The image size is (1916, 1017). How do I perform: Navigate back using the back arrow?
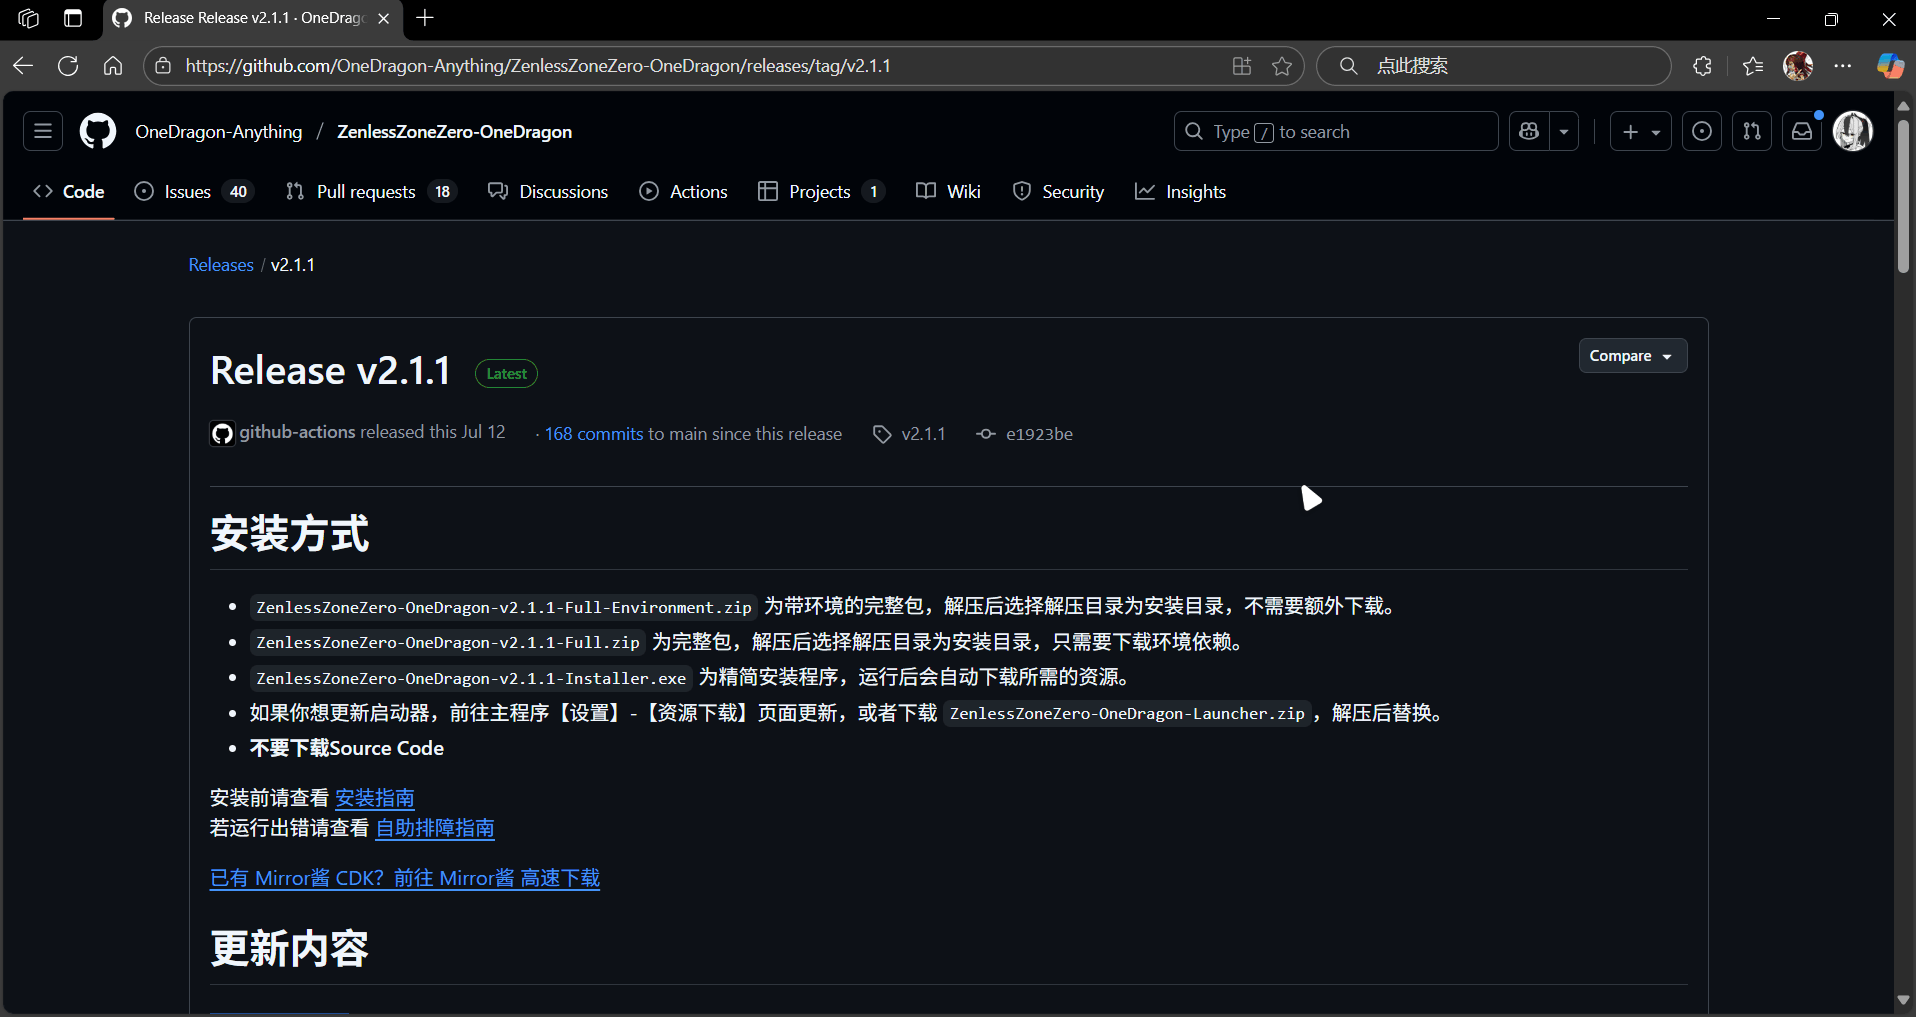click(x=22, y=65)
